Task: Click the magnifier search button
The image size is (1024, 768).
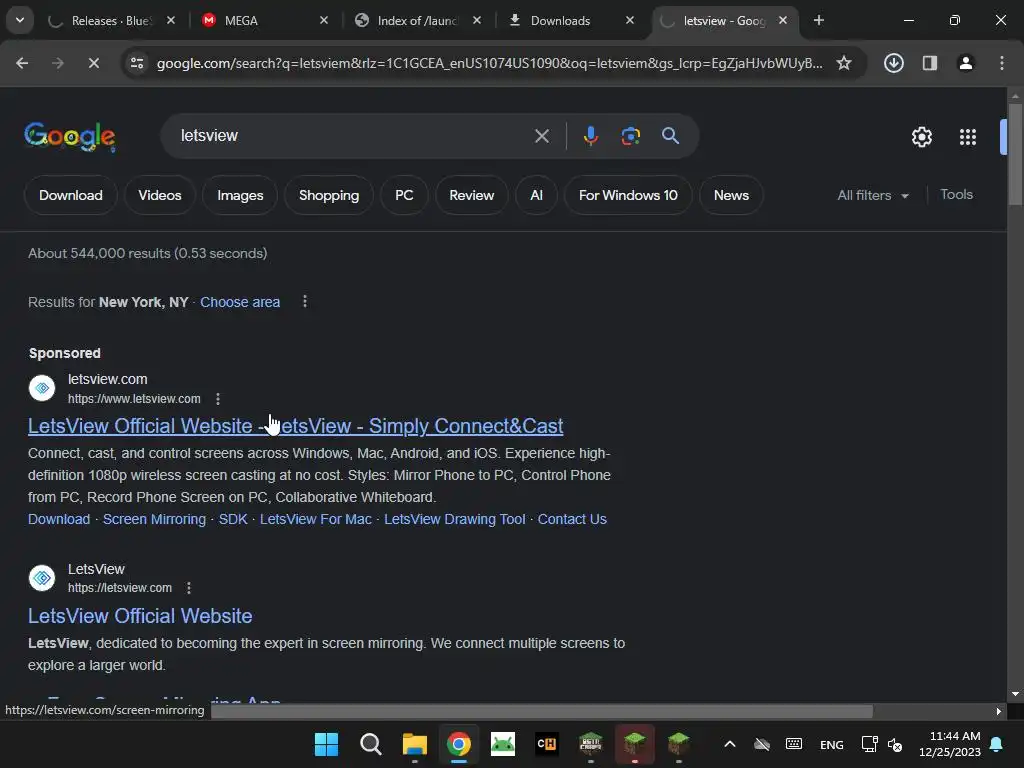Action: 670,136
